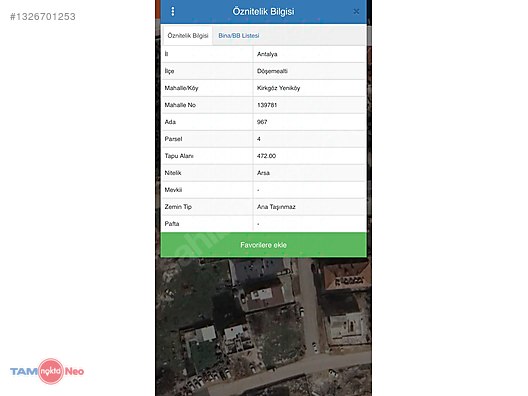The width and height of the screenshot is (528, 396).
Task: Click the Zemin Tip value Ana Taşınmaz
Action: point(276,207)
